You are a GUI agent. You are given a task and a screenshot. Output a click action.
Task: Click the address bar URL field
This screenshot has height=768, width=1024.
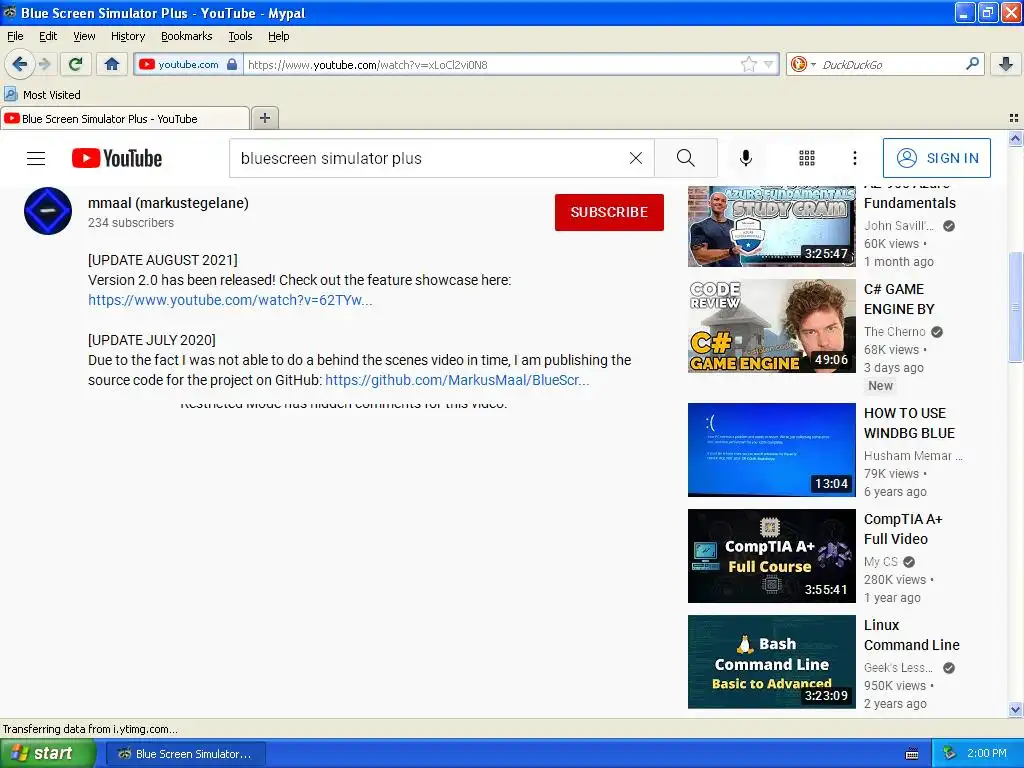[492, 65]
